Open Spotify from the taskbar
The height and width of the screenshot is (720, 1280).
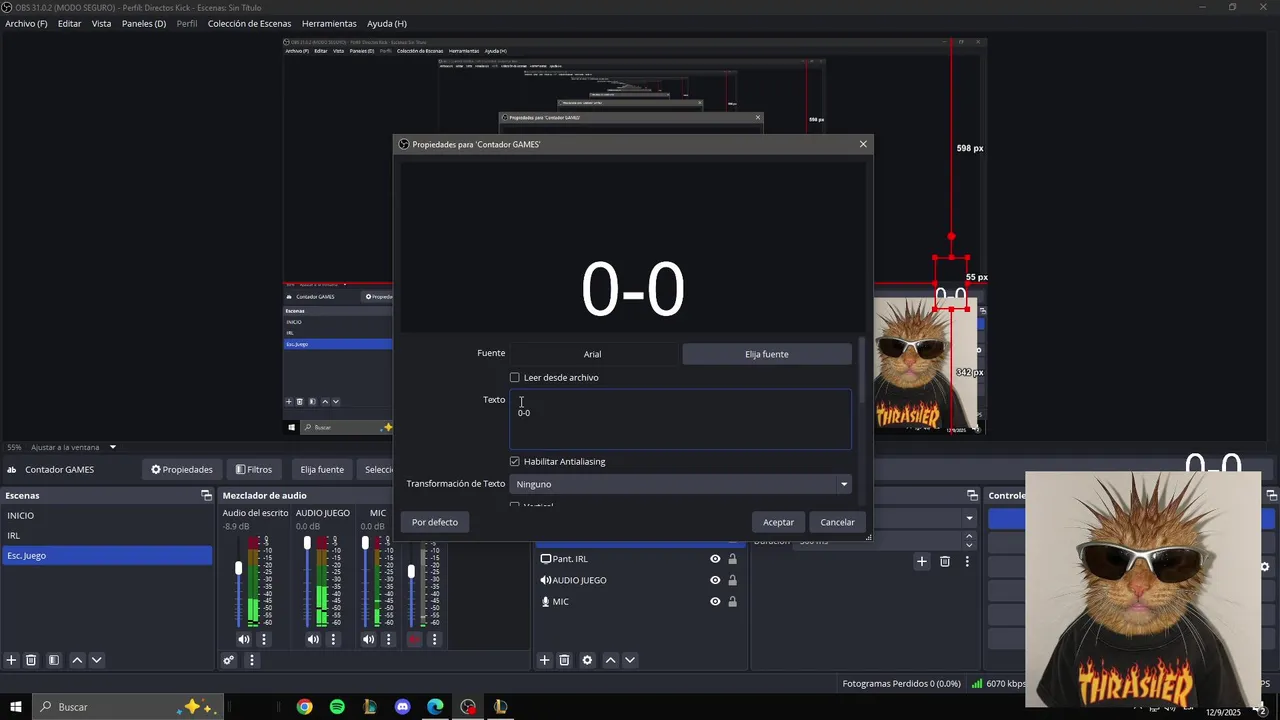click(x=337, y=707)
